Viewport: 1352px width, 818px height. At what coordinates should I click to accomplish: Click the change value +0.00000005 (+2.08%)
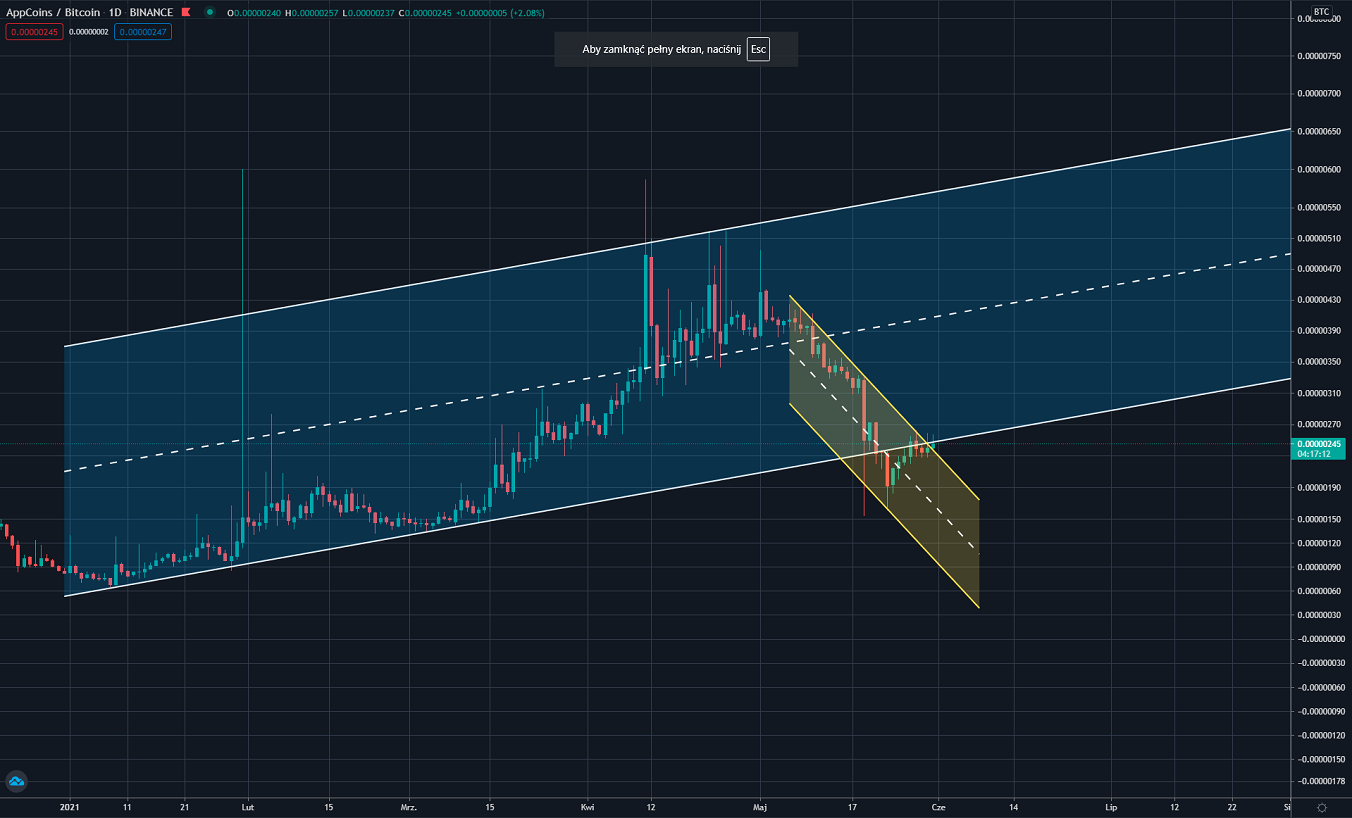click(x=500, y=13)
